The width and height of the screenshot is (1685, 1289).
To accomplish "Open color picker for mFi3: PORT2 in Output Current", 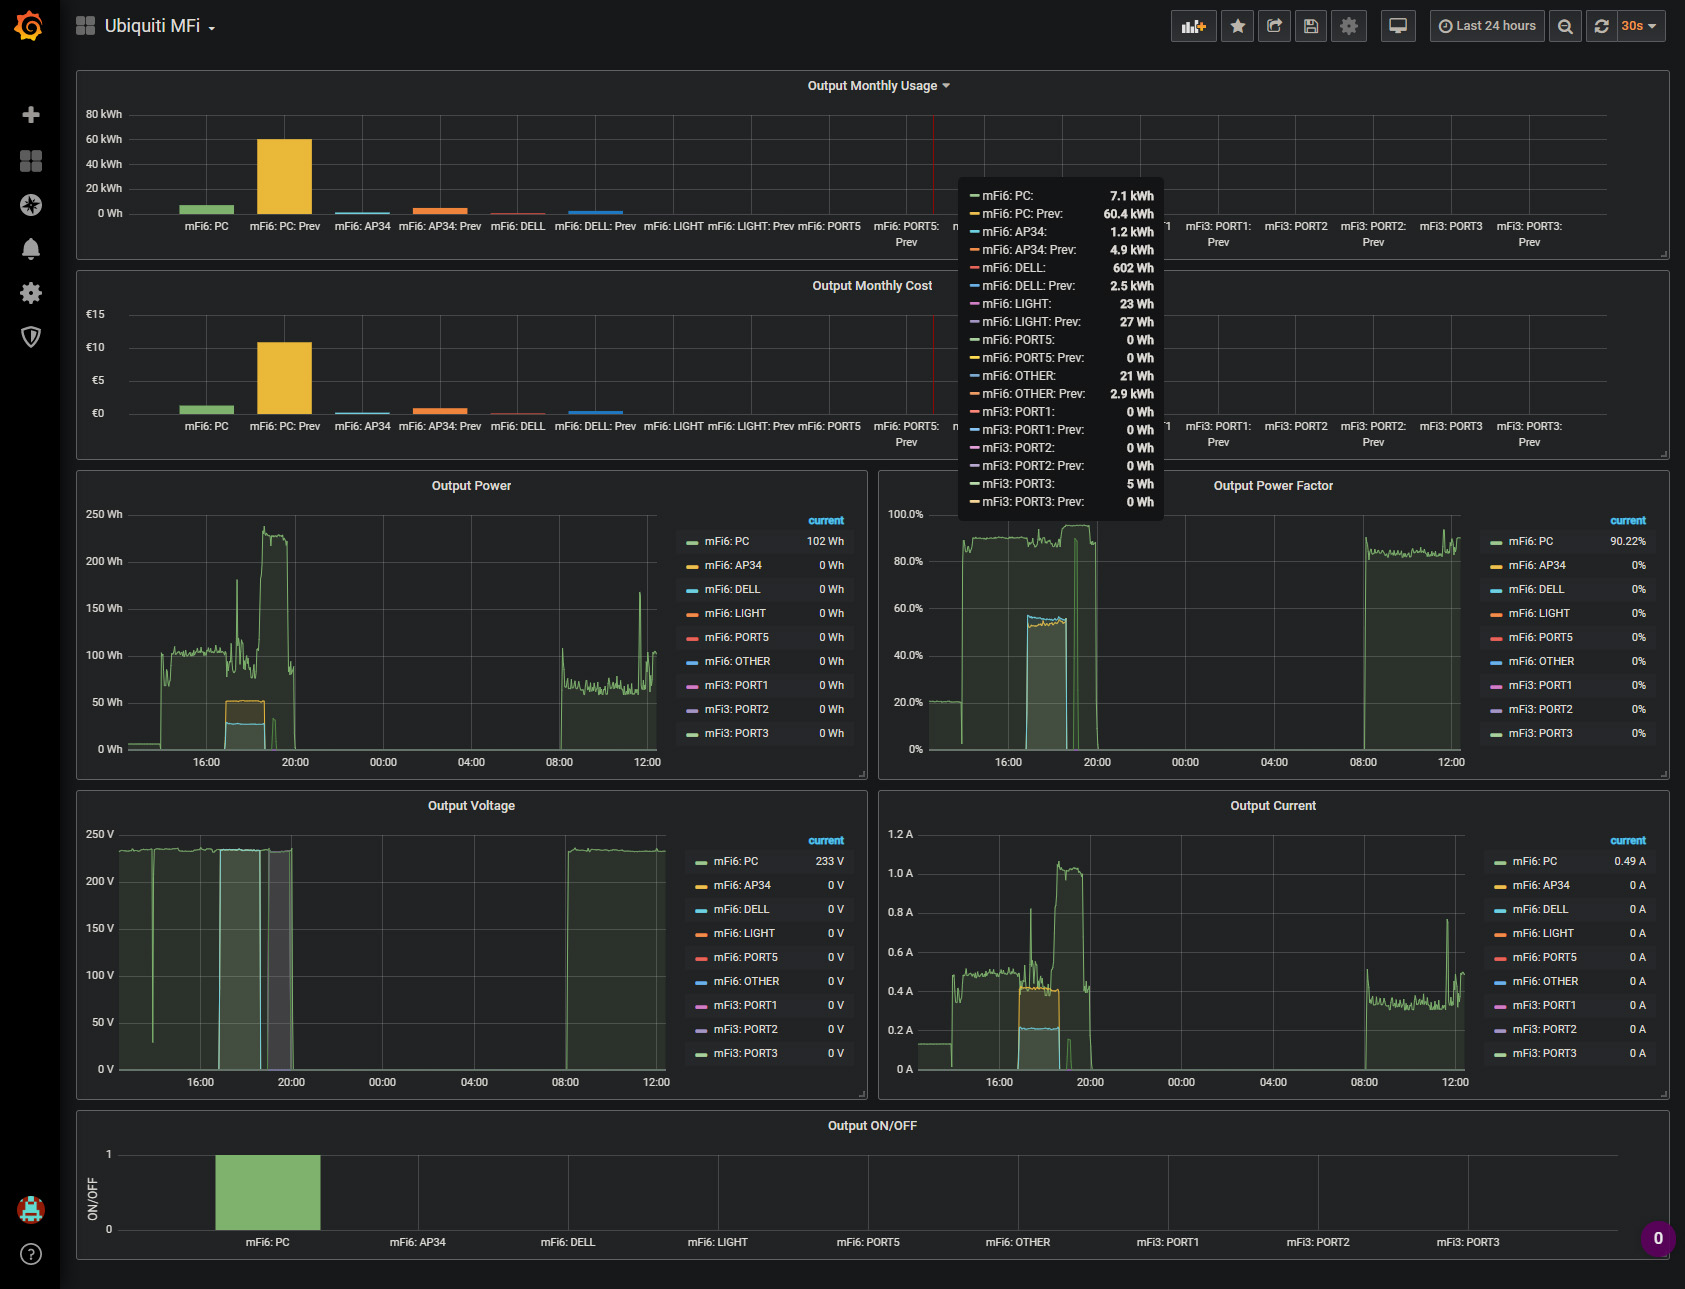I will point(1500,1031).
